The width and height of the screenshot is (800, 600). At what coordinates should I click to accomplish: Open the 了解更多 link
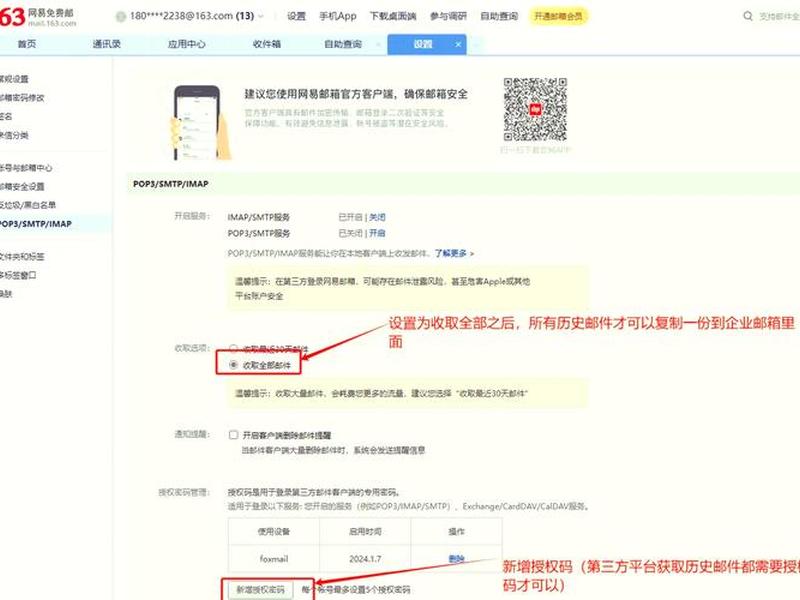point(451,253)
